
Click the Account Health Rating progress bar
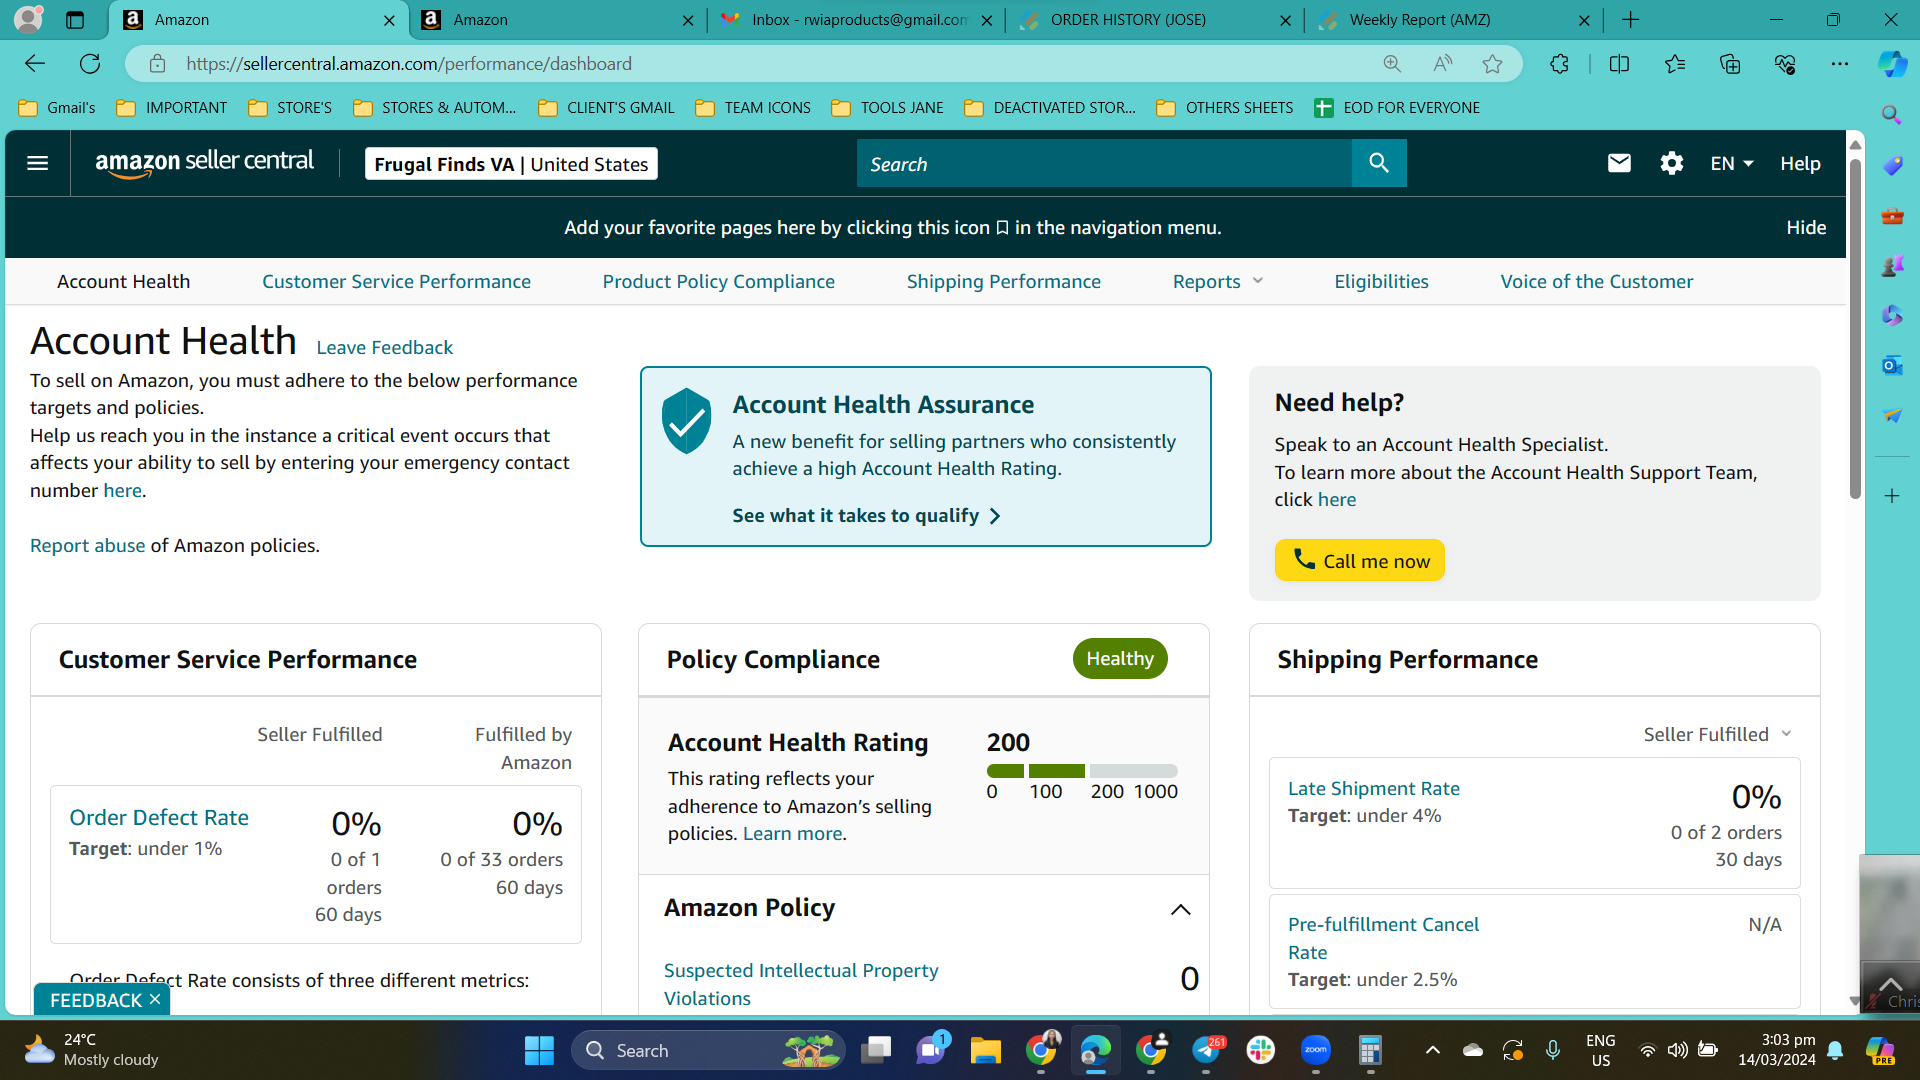click(1082, 771)
